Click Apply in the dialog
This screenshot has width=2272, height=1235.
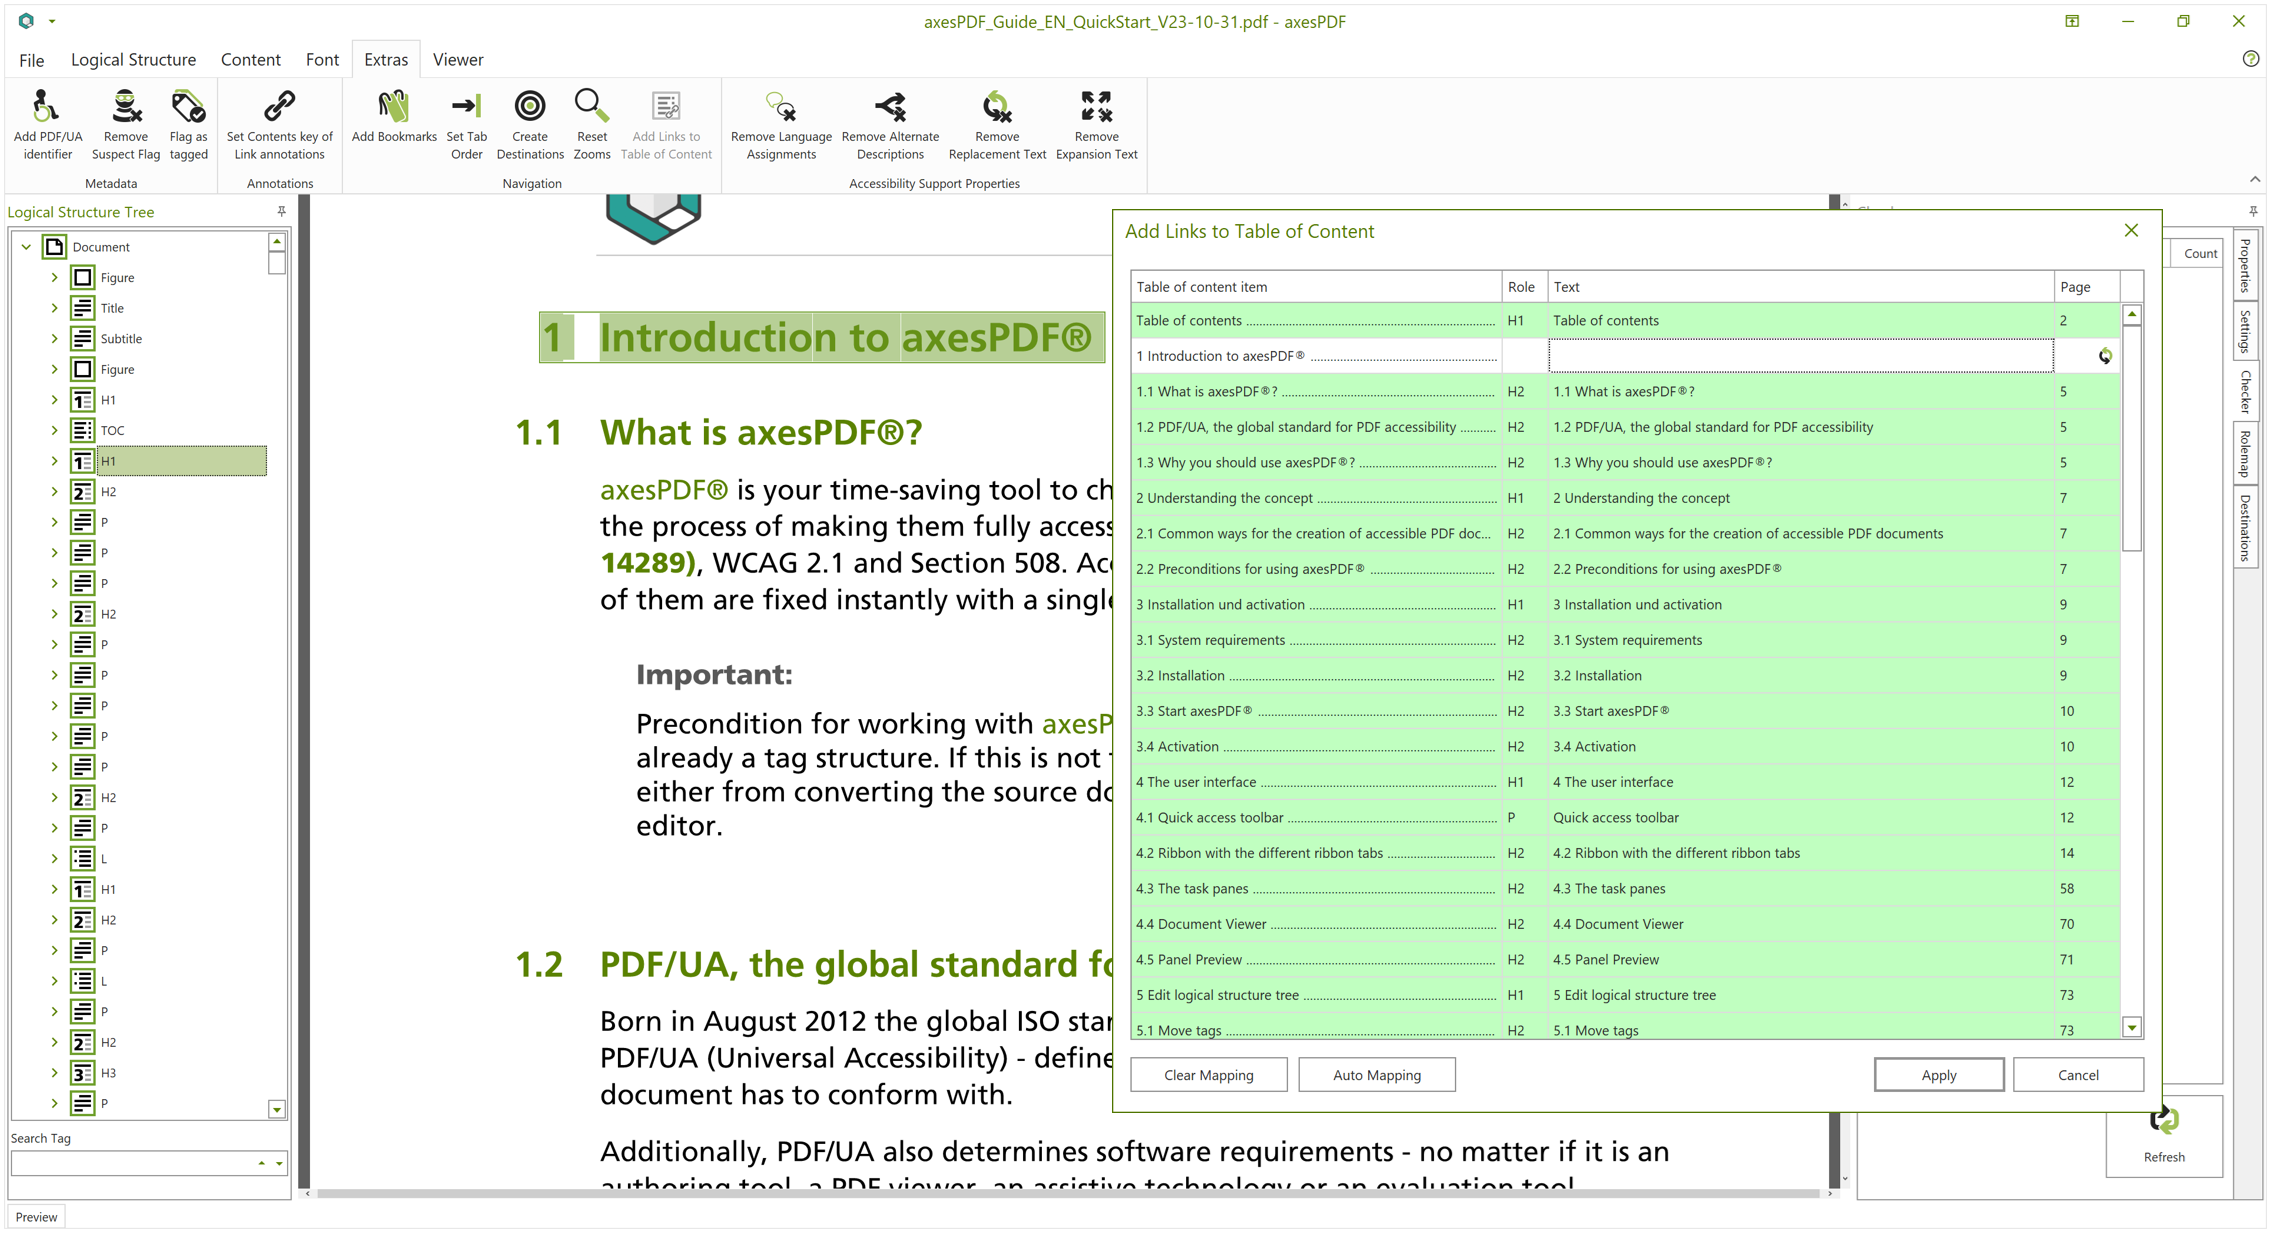pos(1938,1075)
